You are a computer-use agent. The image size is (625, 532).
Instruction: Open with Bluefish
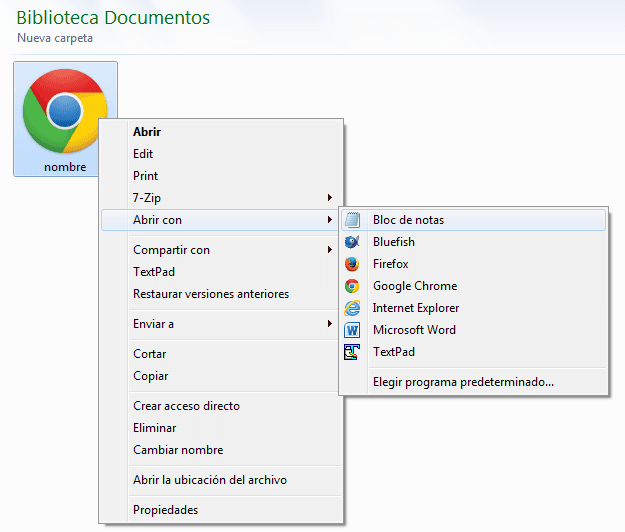point(474,242)
